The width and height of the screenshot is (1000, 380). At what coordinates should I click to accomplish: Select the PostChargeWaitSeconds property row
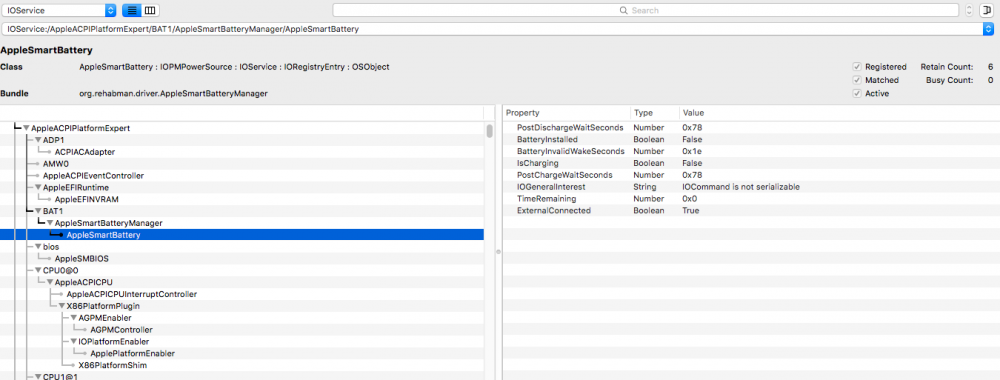pyautogui.click(x=751, y=175)
